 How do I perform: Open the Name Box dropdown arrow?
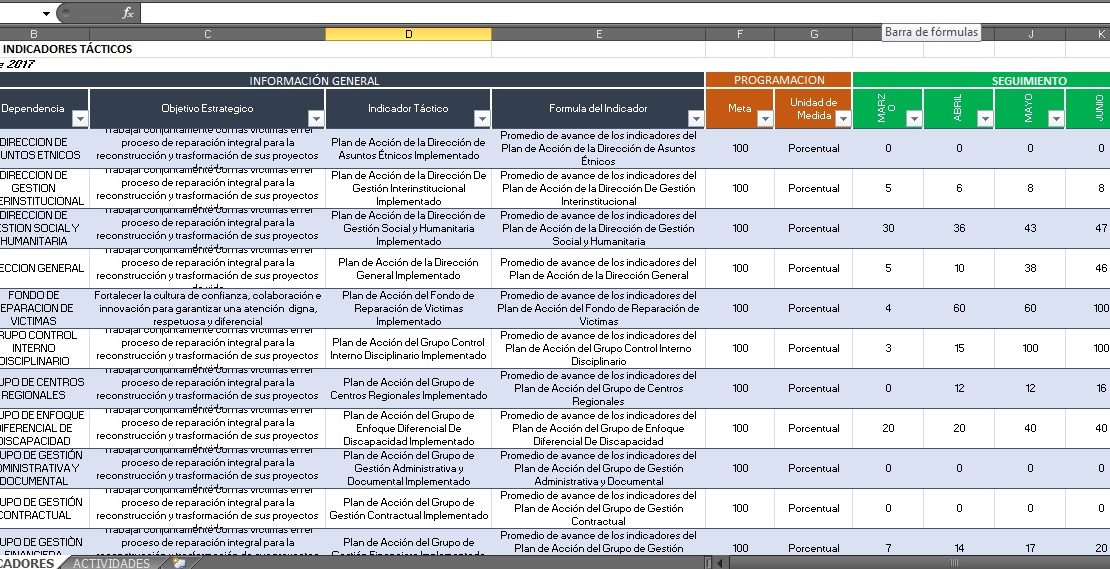[46, 13]
